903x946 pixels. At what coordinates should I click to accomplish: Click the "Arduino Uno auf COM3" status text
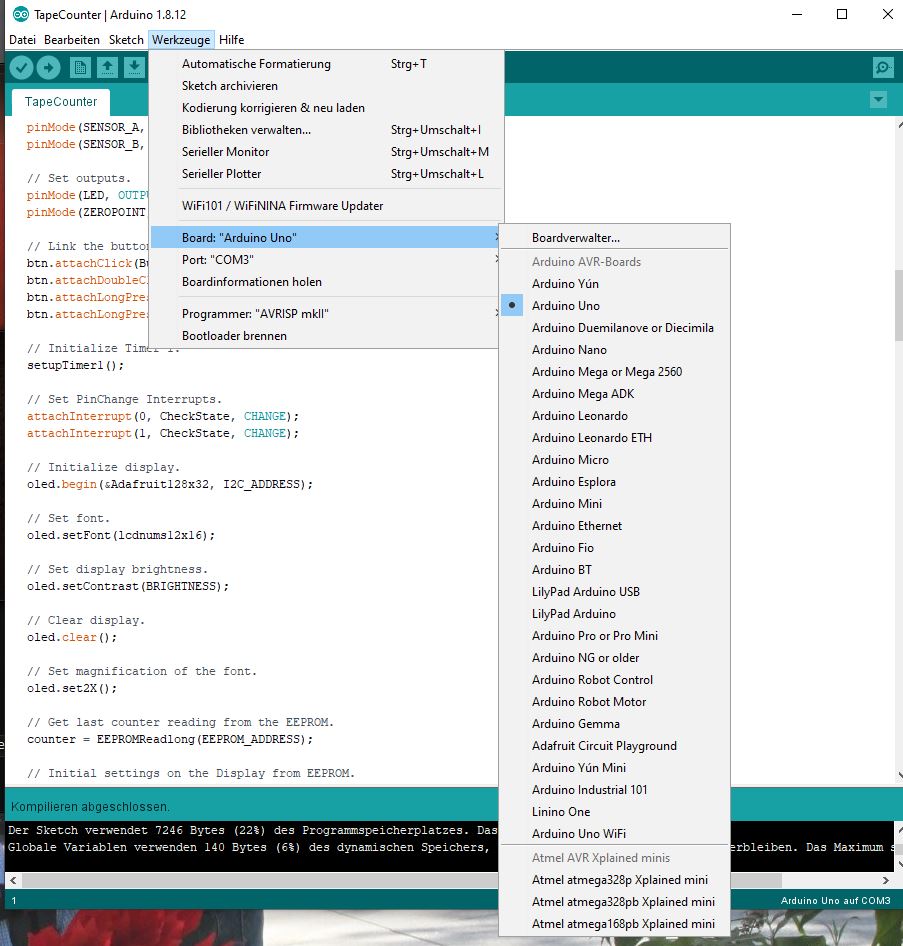(835, 901)
